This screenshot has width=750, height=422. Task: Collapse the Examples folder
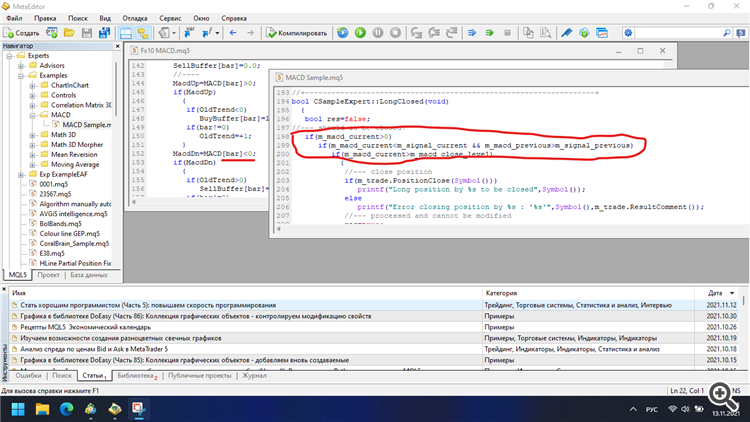[x=21, y=76]
